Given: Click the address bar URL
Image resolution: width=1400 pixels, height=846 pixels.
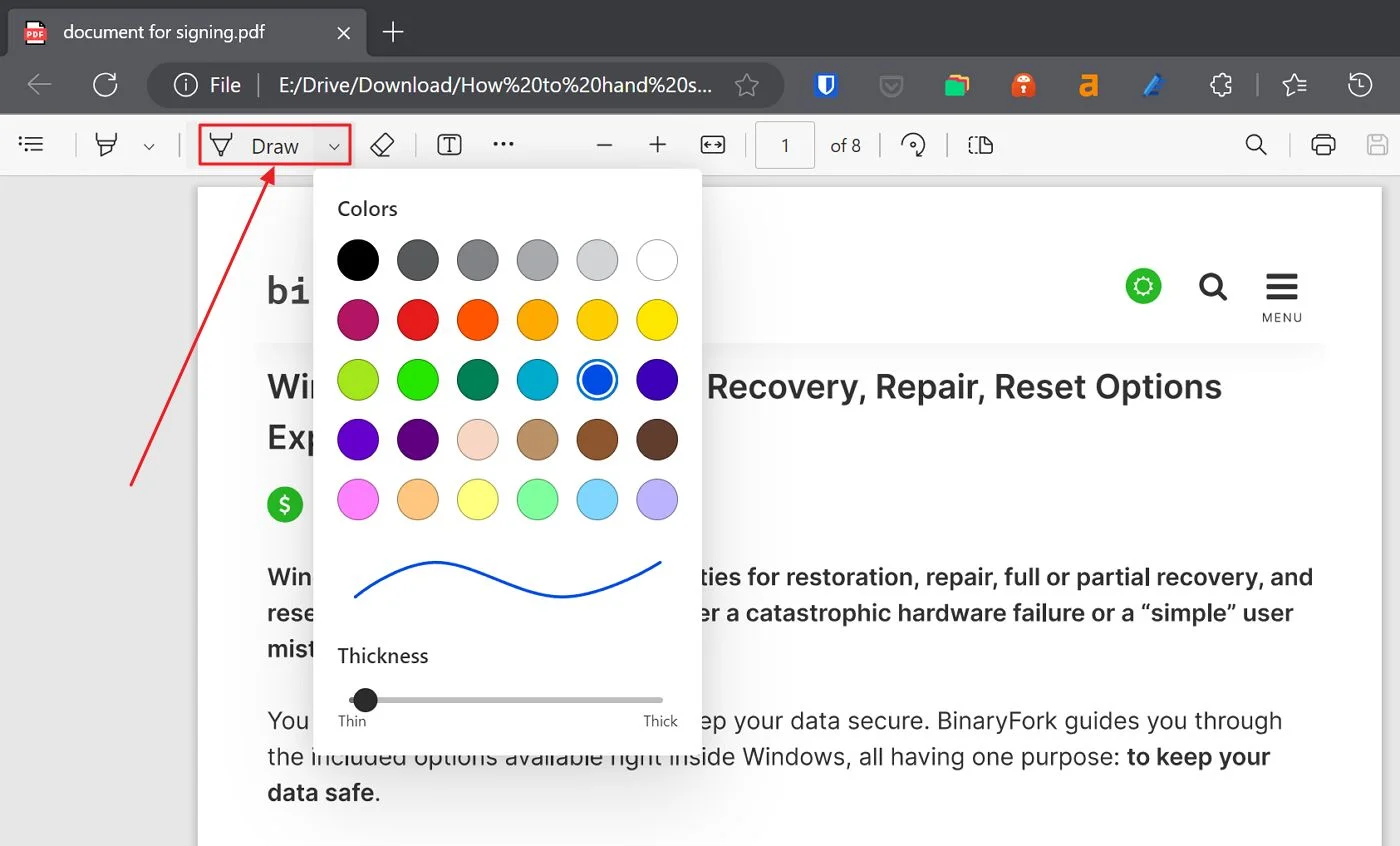Looking at the screenshot, I should point(496,86).
